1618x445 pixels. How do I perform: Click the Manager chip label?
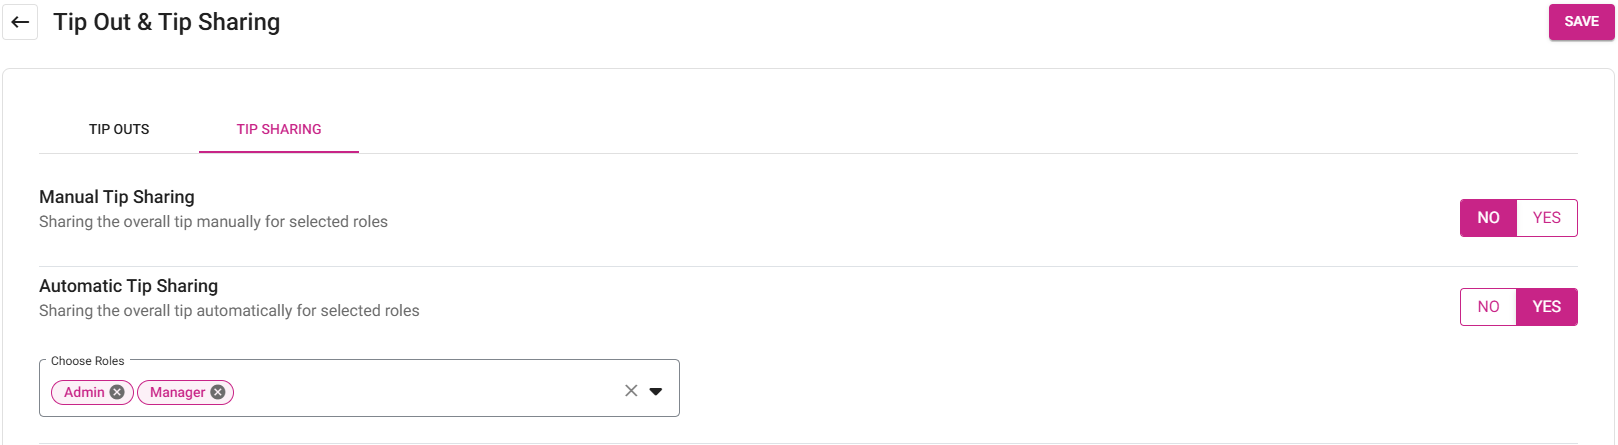[x=177, y=392]
